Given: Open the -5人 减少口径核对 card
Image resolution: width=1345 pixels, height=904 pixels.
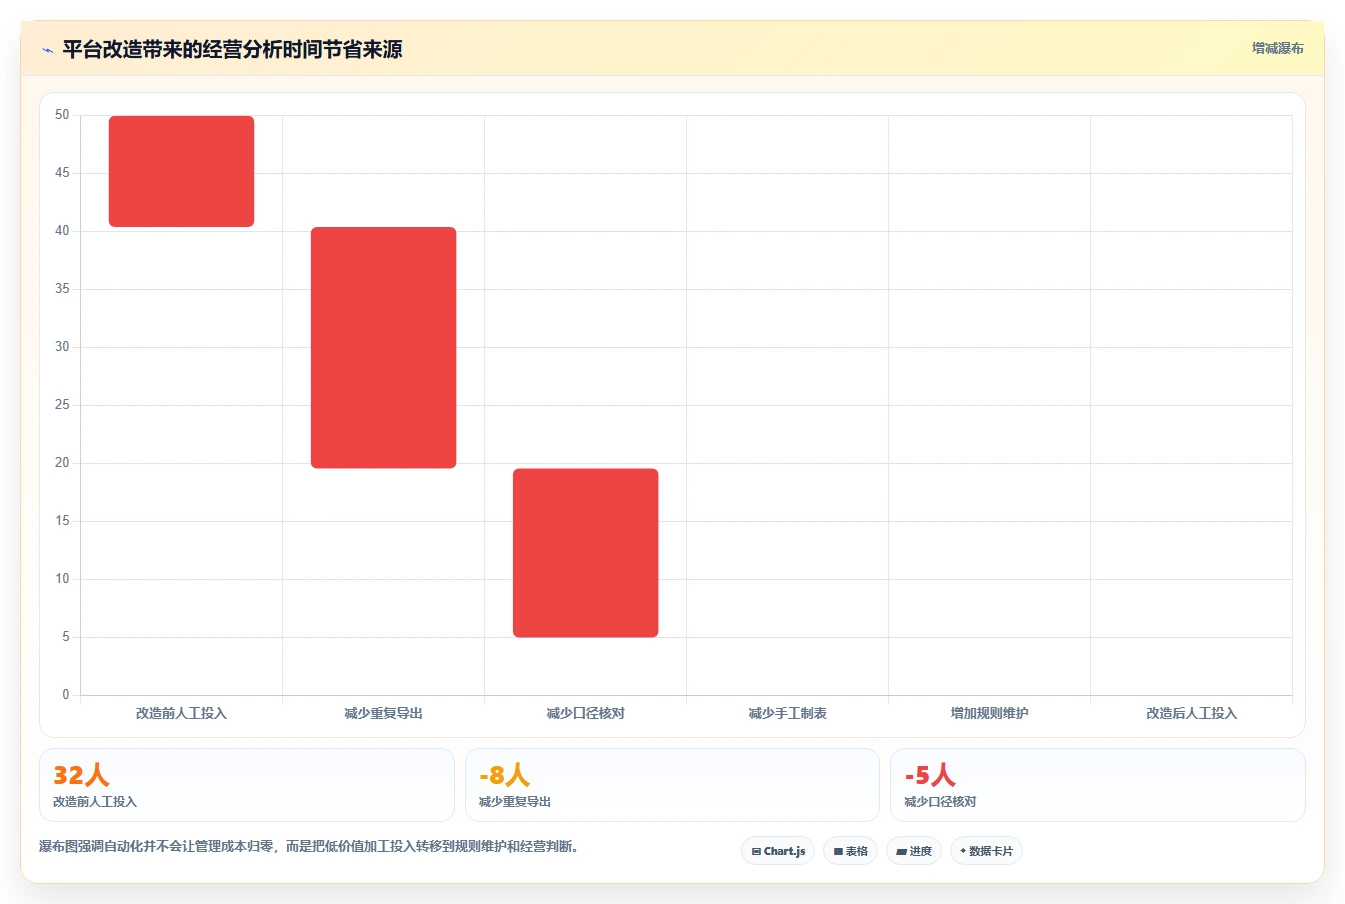Looking at the screenshot, I should tap(1098, 785).
